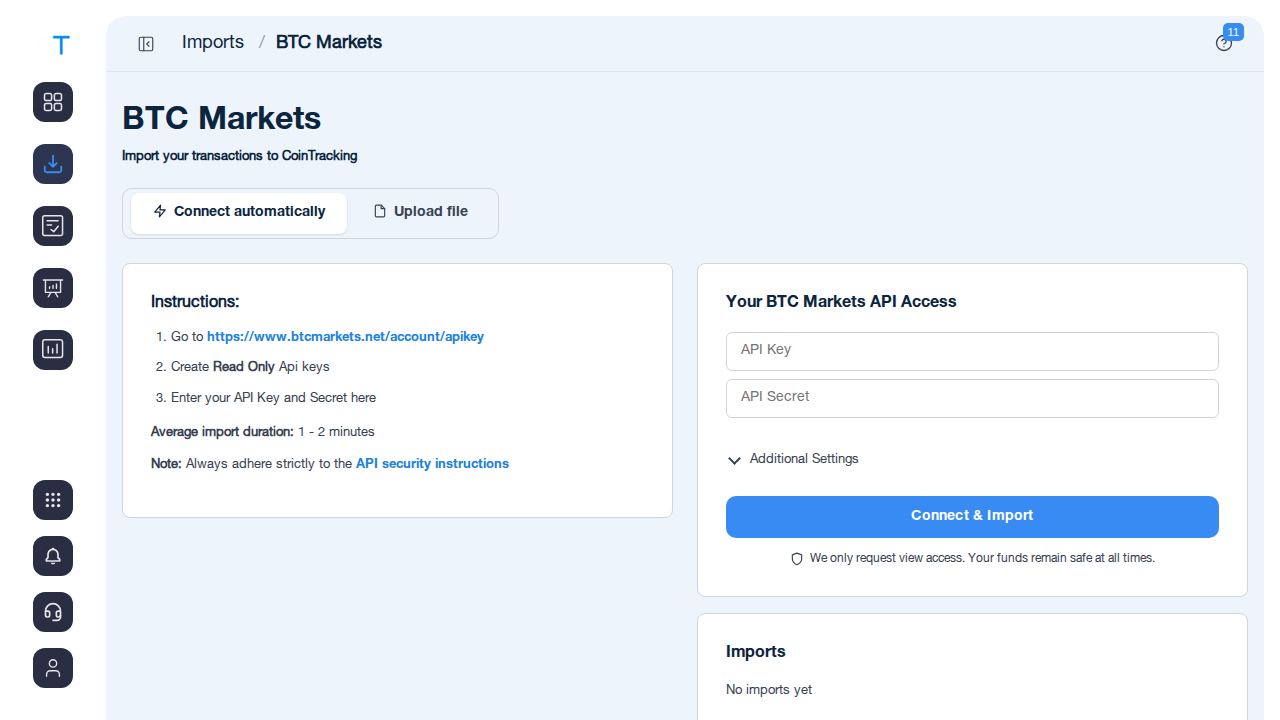
Task: Click the view access safety notice text
Action: tap(982, 558)
